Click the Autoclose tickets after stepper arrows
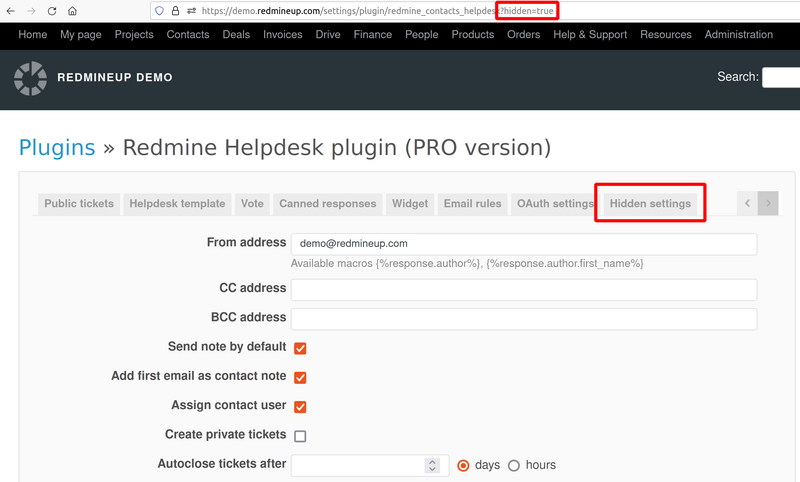 click(x=432, y=465)
